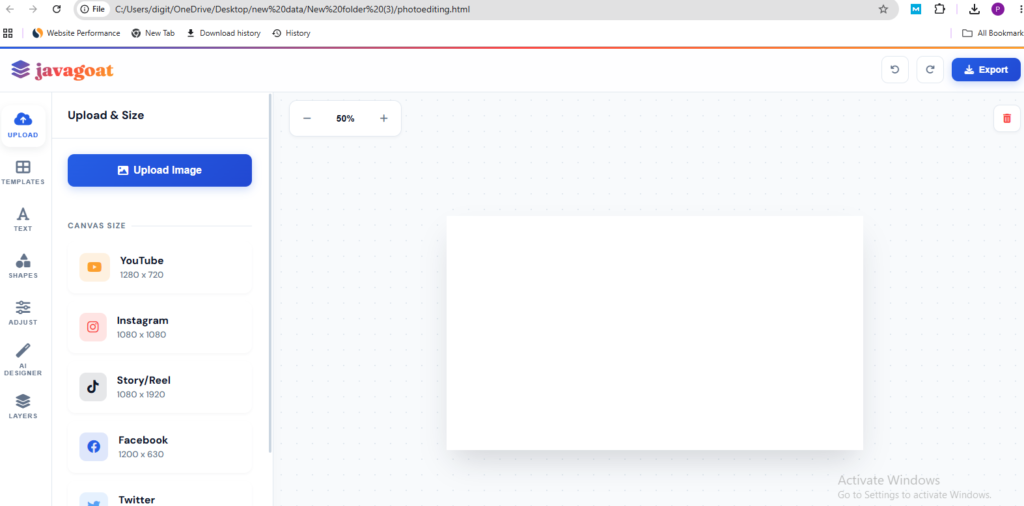
Task: Go forward in the browser
Action: [x=33, y=9]
